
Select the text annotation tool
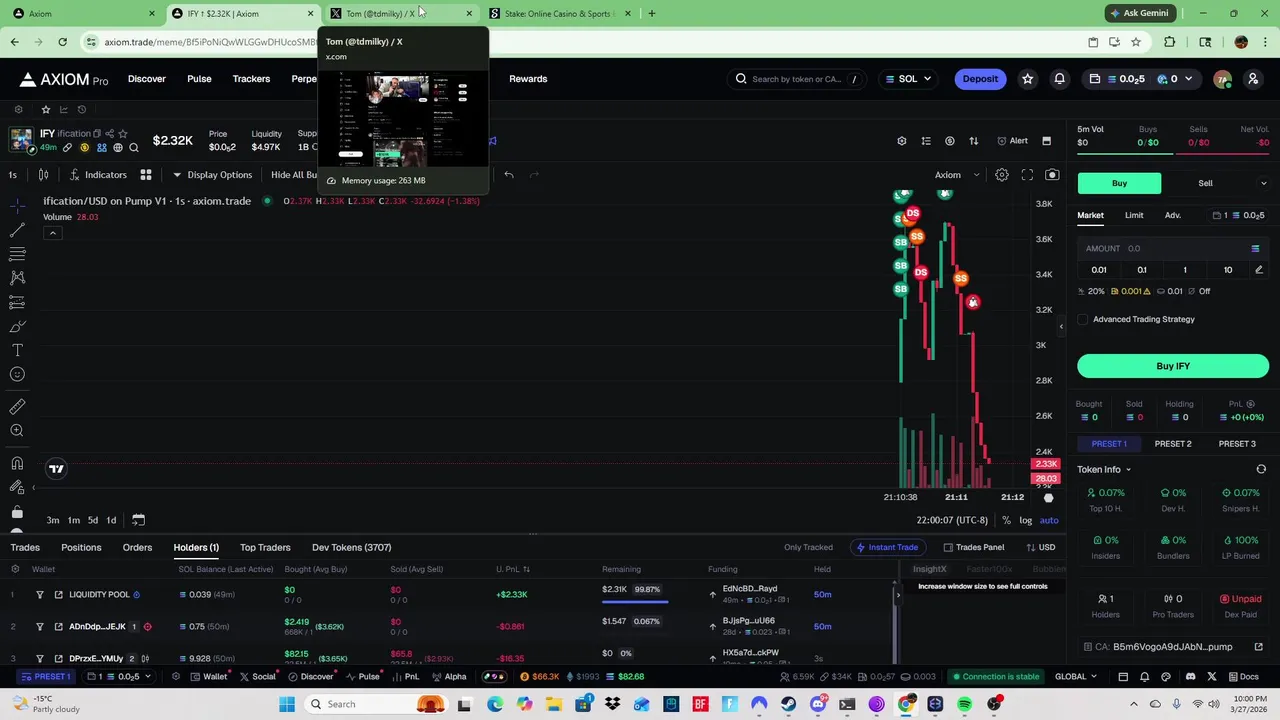pyautogui.click(x=17, y=350)
